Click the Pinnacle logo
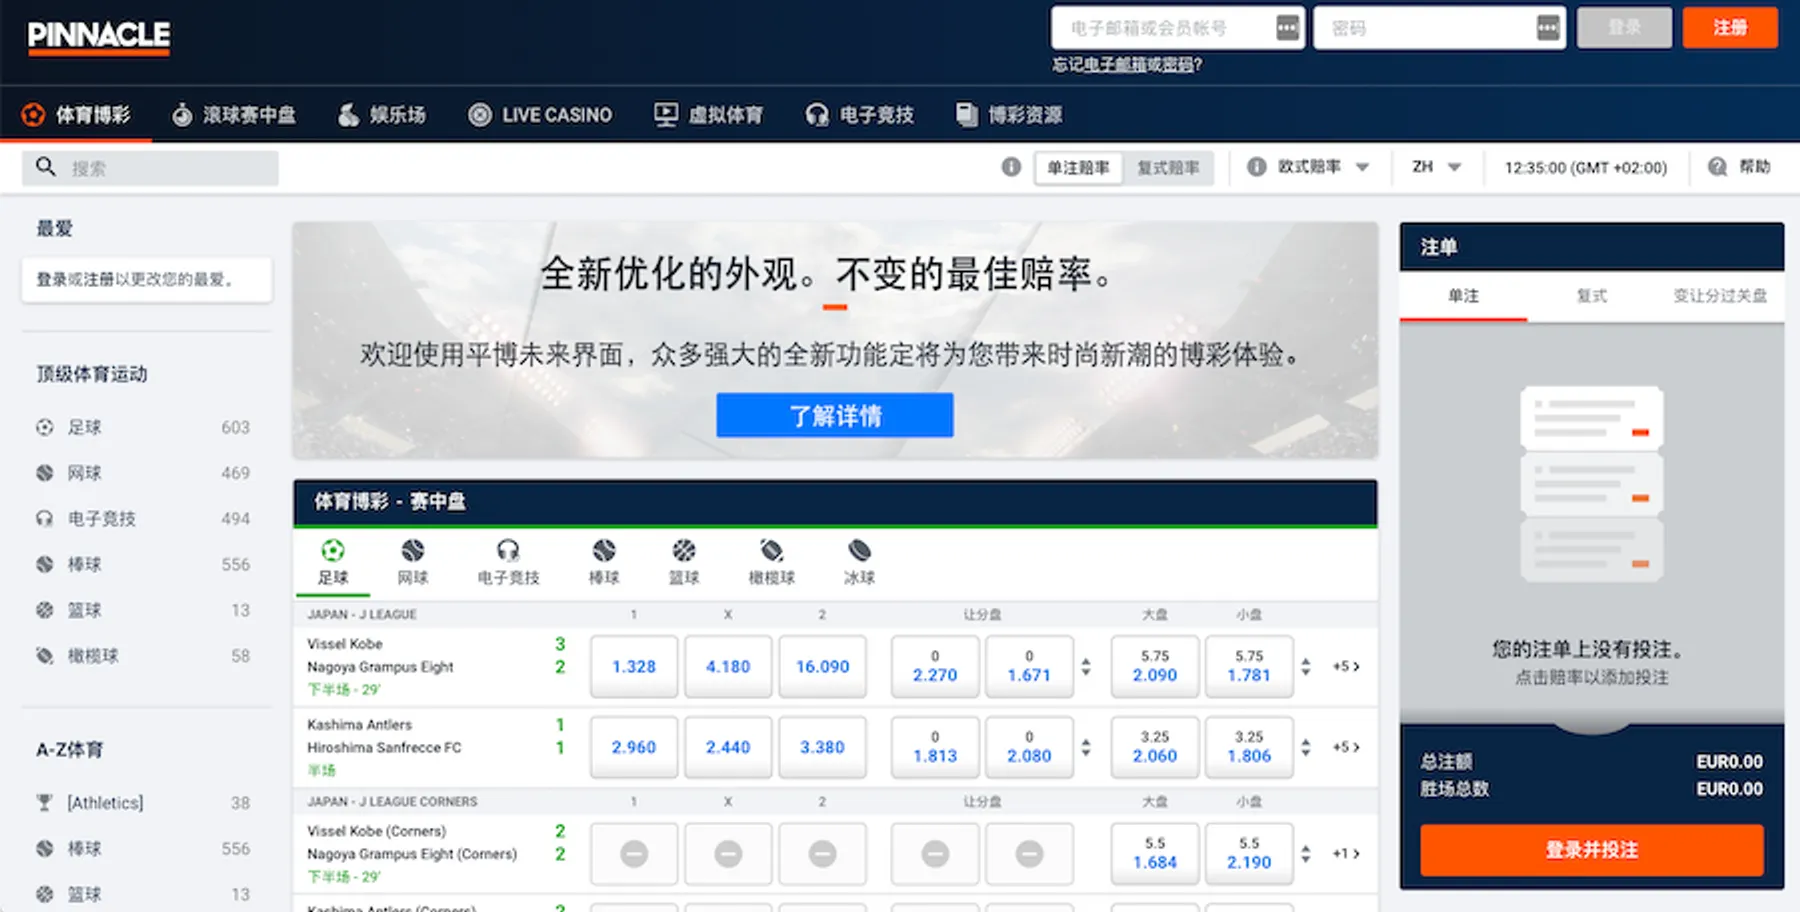This screenshot has width=1800, height=912. coord(99,37)
